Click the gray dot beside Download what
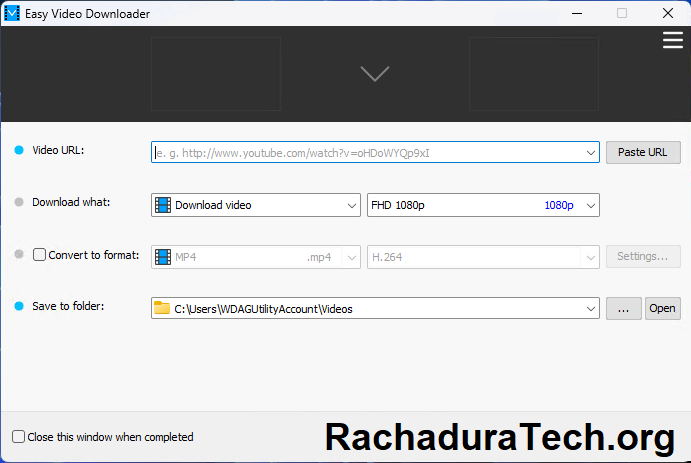The height and width of the screenshot is (463, 691). [x=19, y=202]
